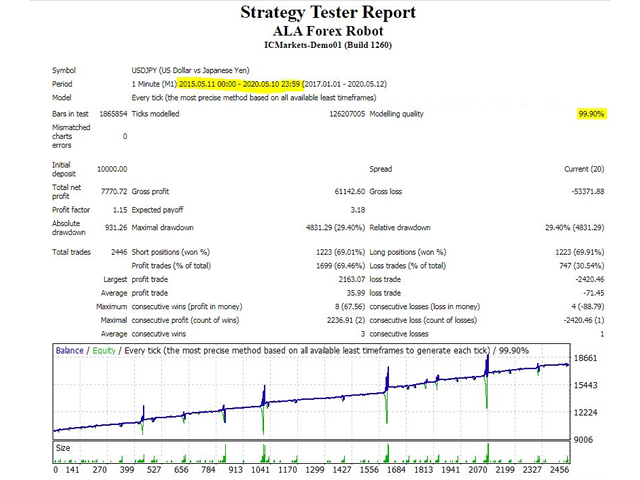Select the 'ALA Forex Robot' title
The width and height of the screenshot is (640, 480).
coord(328,31)
